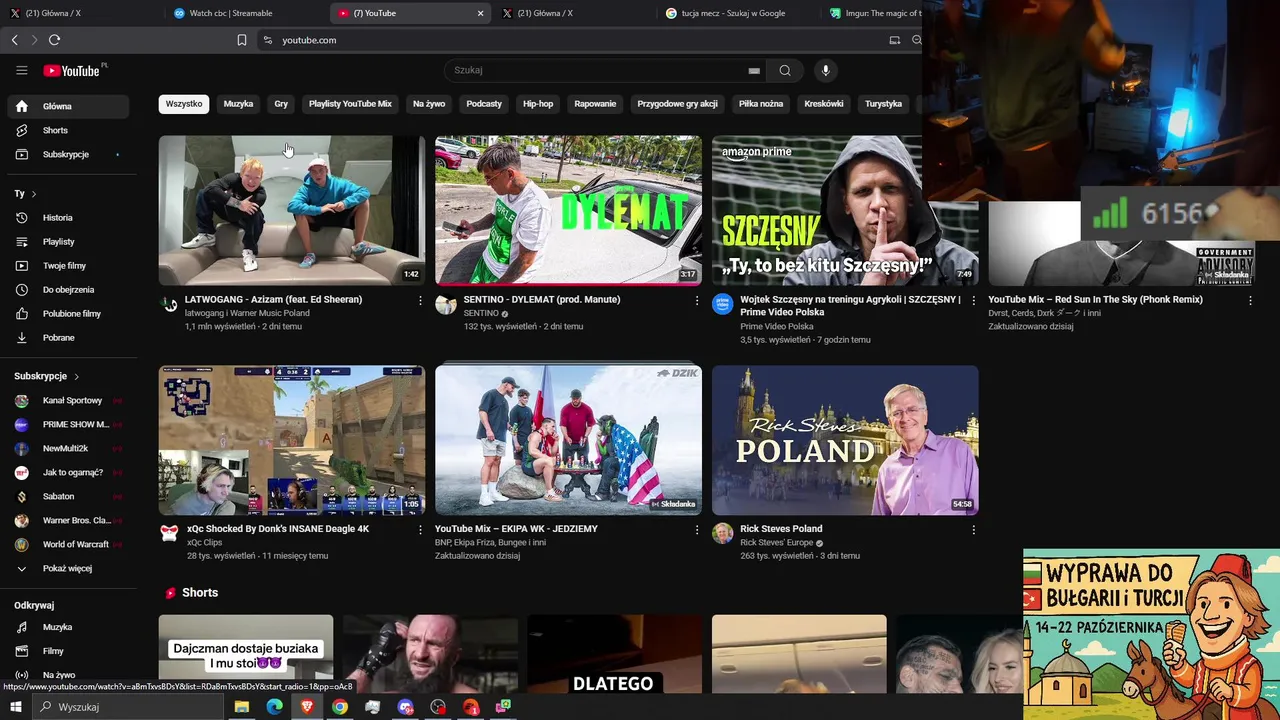Open Google Chrome from taskbar
The height and width of the screenshot is (720, 1280).
tap(340, 707)
